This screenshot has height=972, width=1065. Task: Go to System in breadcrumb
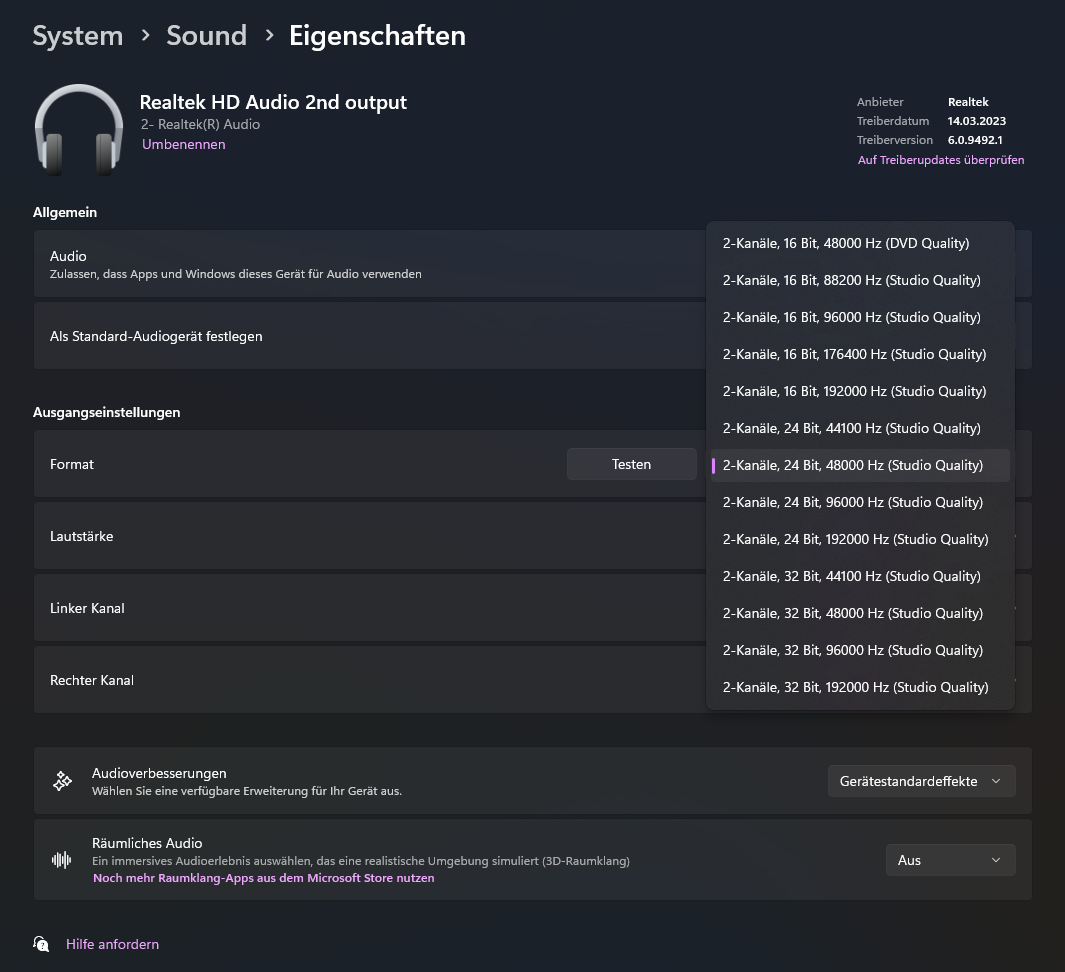(77, 35)
